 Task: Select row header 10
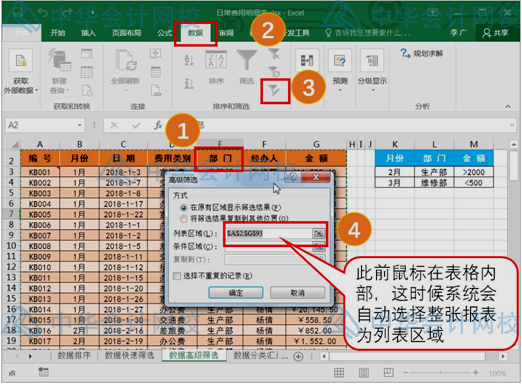[11, 246]
